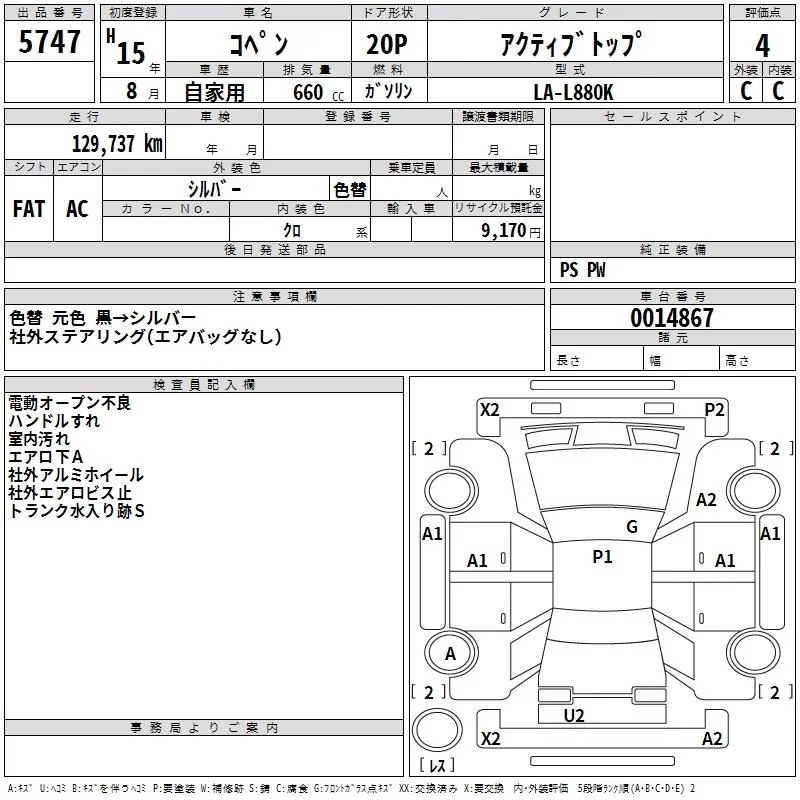The image size is (800, 800).
Task: Click the X2 mark at the diagram's top-left
Action: pyautogui.click(x=490, y=409)
